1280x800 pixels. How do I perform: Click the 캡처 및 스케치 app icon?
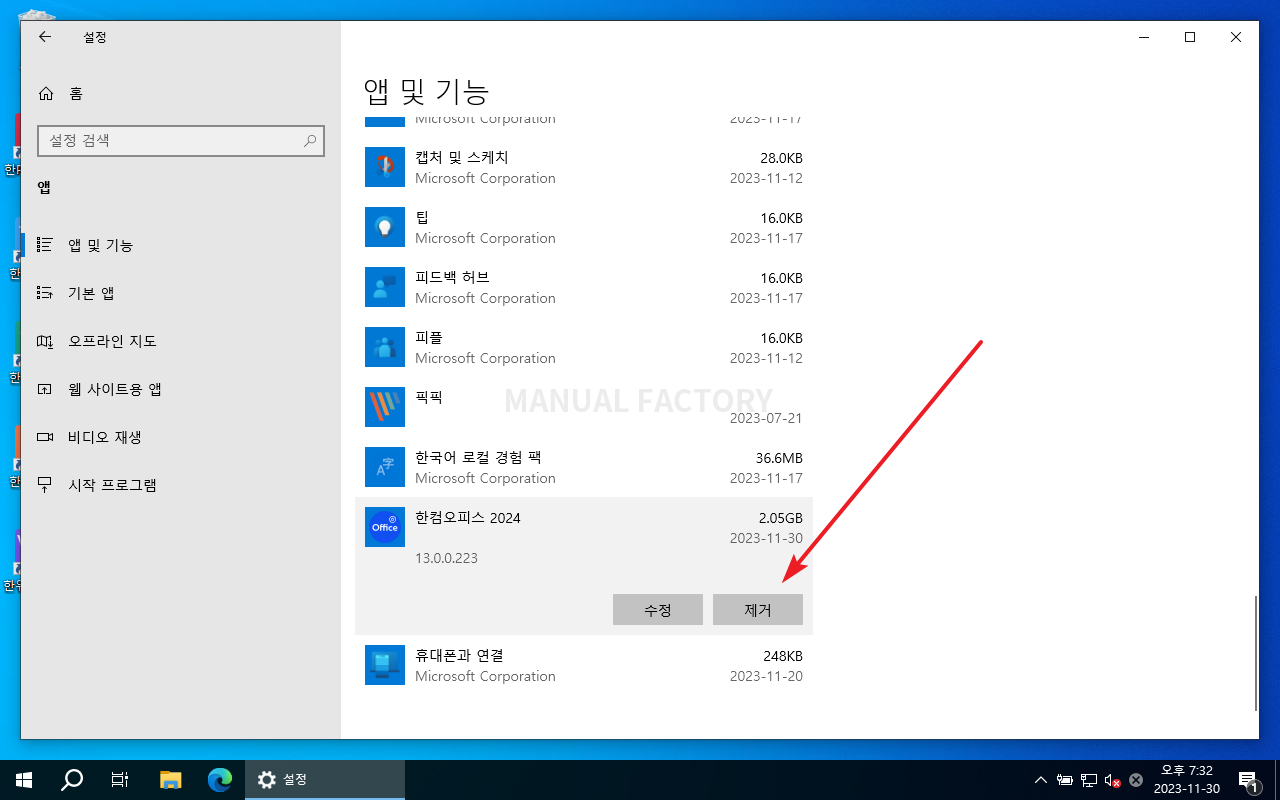click(x=385, y=167)
